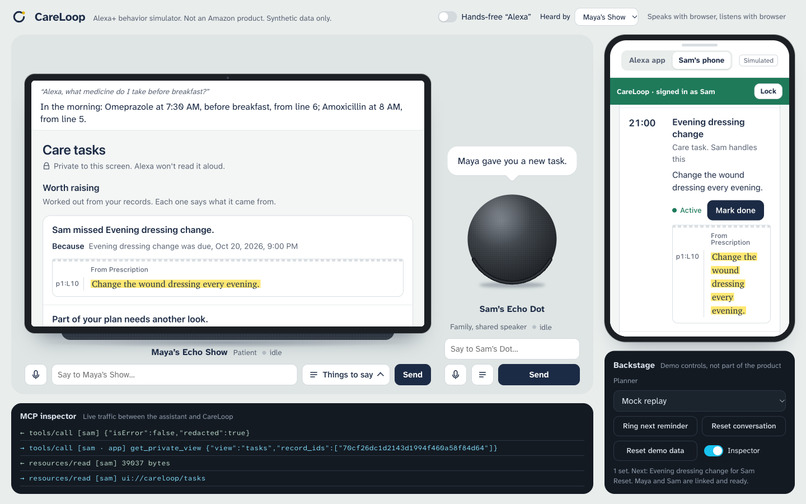Send message to Maya's Echo Show

tap(412, 374)
